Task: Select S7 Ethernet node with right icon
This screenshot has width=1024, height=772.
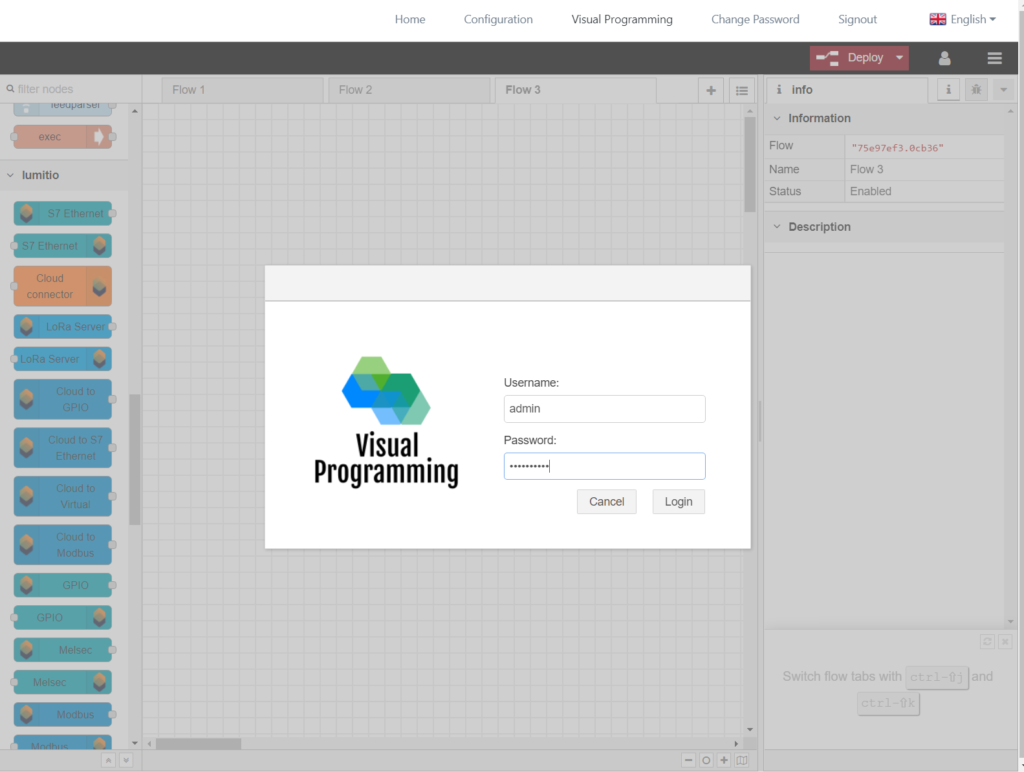Action: click(x=63, y=246)
